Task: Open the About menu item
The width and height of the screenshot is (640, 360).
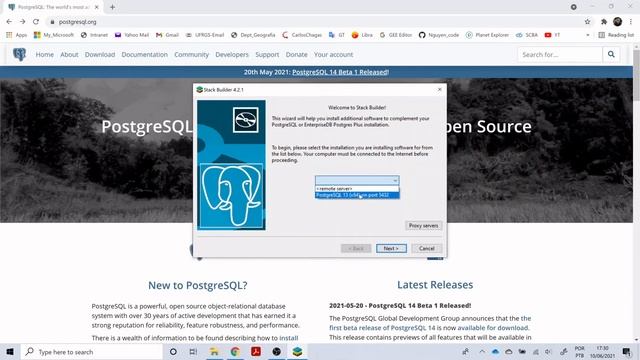Action: point(69,54)
